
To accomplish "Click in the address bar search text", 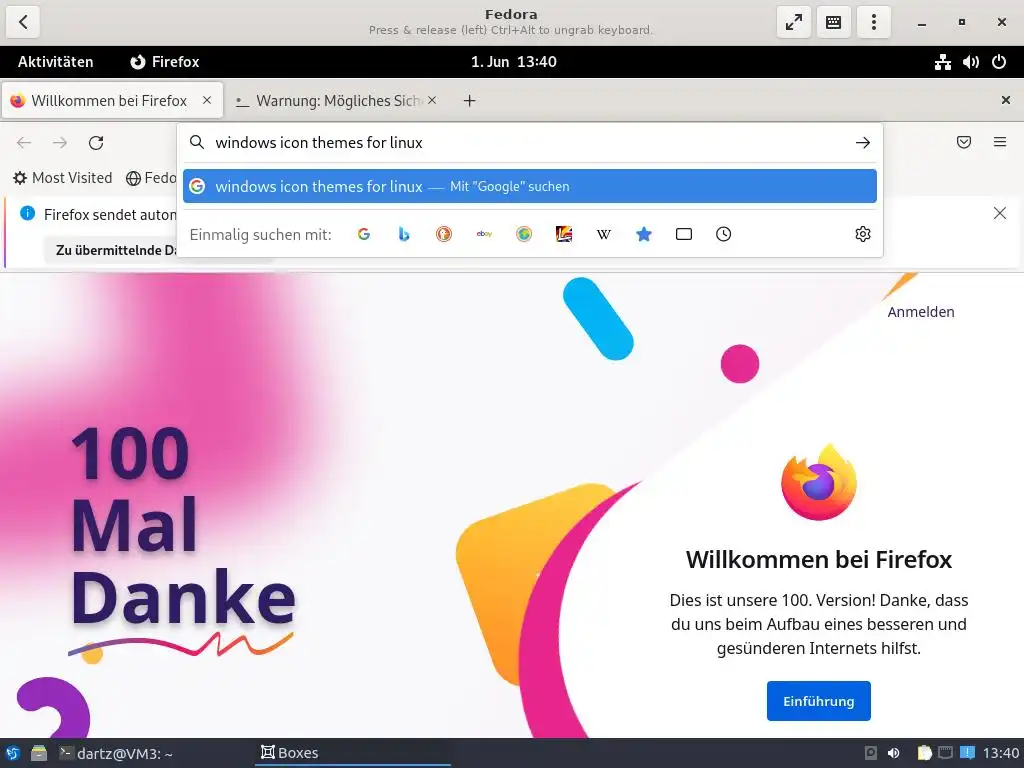I will coord(319,142).
